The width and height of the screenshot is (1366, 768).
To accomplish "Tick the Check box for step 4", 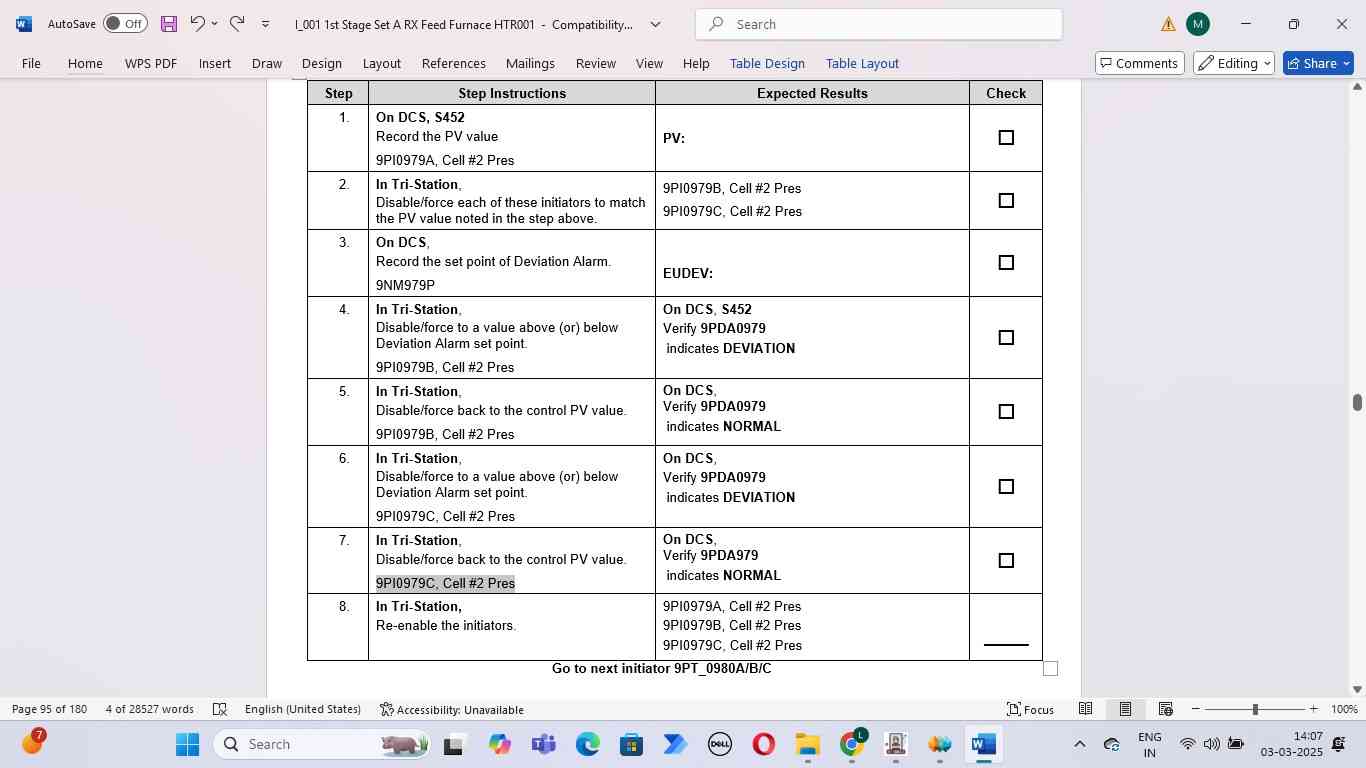I will pos(1006,338).
